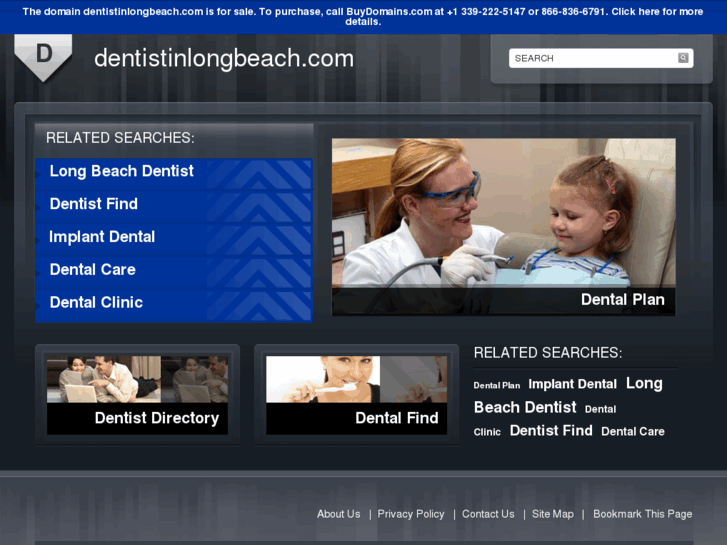Screen dimensions: 727x545
Task: Click the woman brushing teeth photo
Action: tap(357, 379)
